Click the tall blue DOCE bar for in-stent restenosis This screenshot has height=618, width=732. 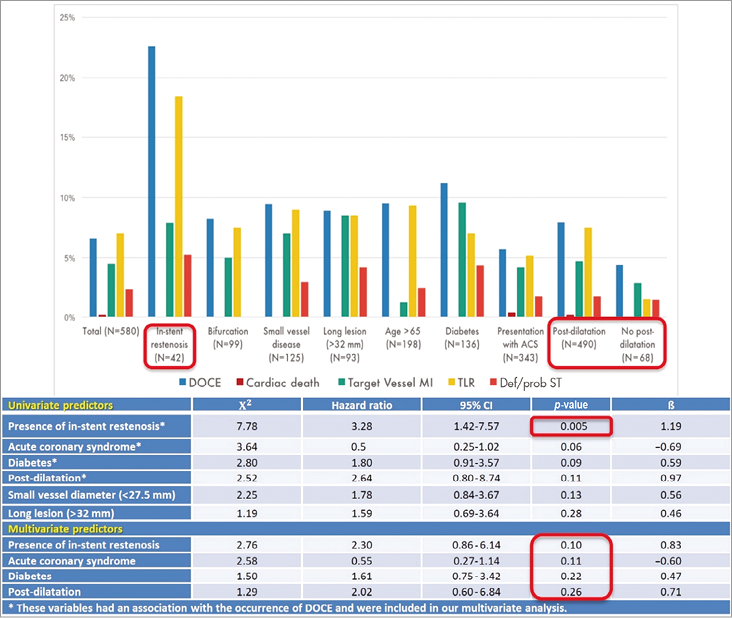[x=152, y=182]
